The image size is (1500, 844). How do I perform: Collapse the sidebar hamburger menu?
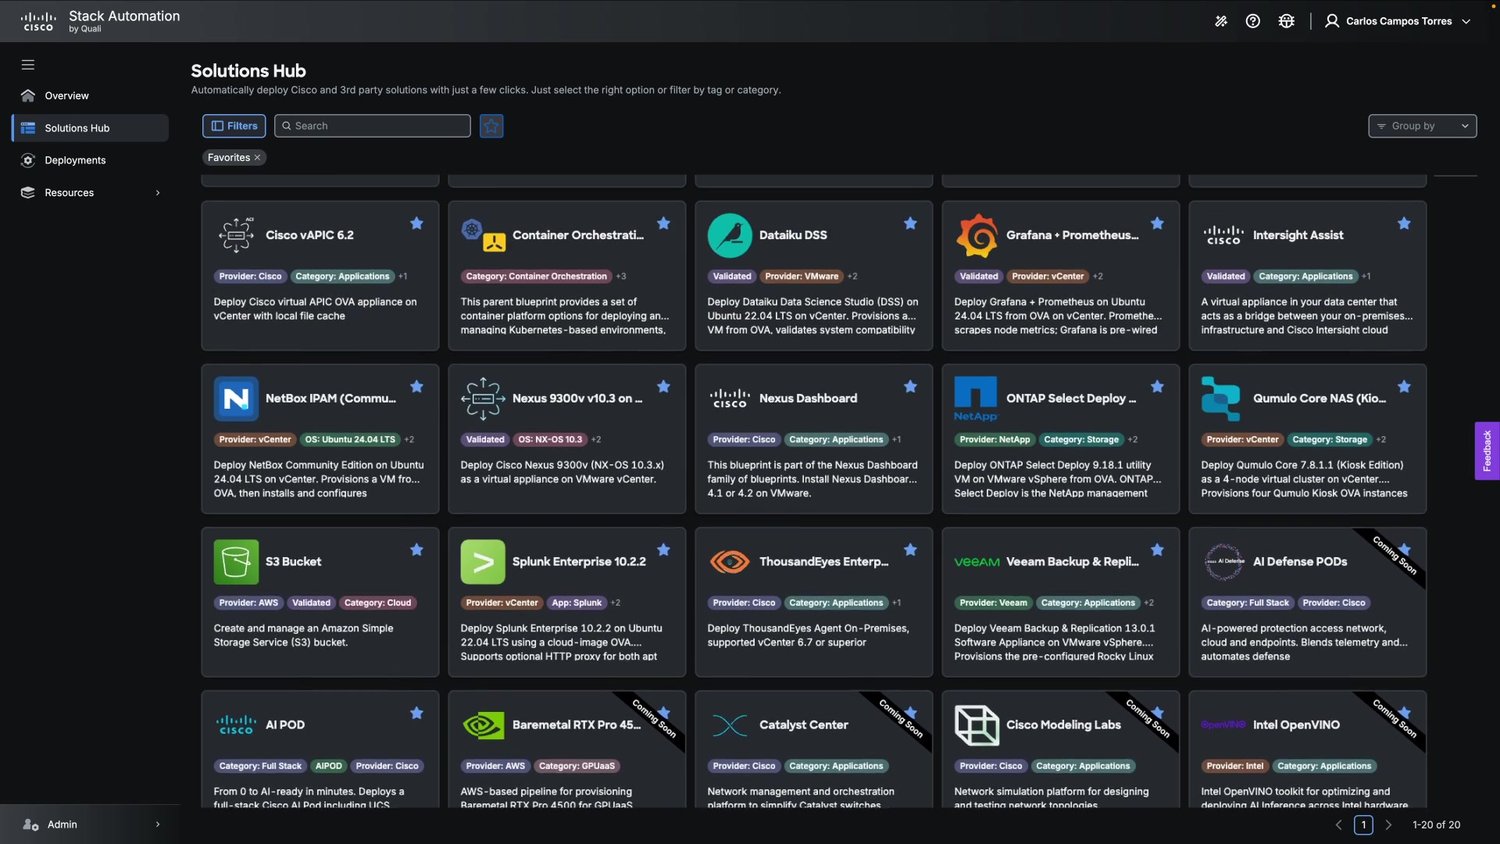[28, 65]
